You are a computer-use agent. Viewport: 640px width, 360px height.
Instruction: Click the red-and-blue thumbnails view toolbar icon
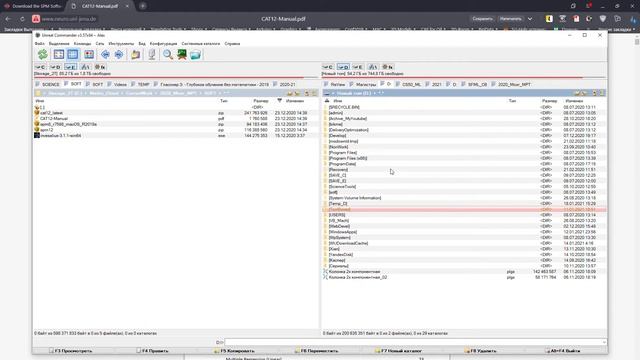pos(89,54)
